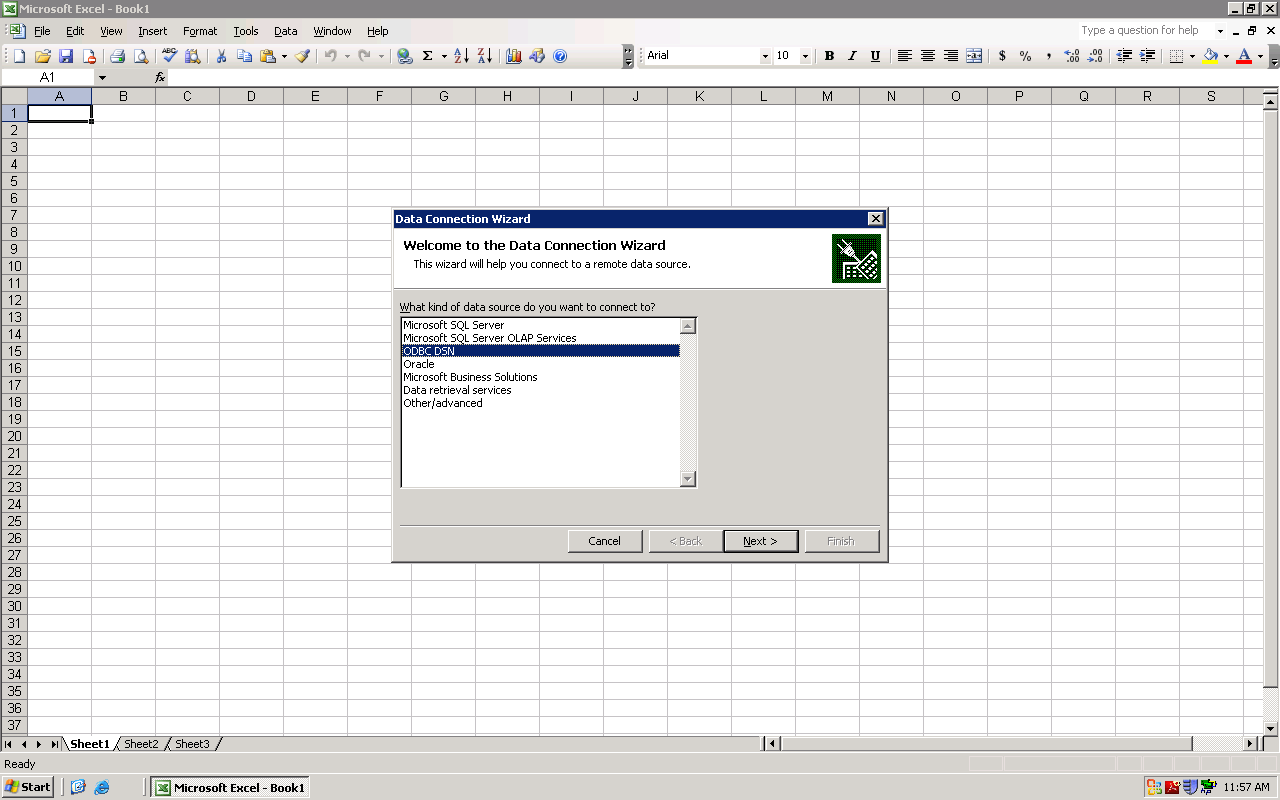Click the Sort Descending Z-A icon
Screen dimensions: 1280x800
pos(484,56)
